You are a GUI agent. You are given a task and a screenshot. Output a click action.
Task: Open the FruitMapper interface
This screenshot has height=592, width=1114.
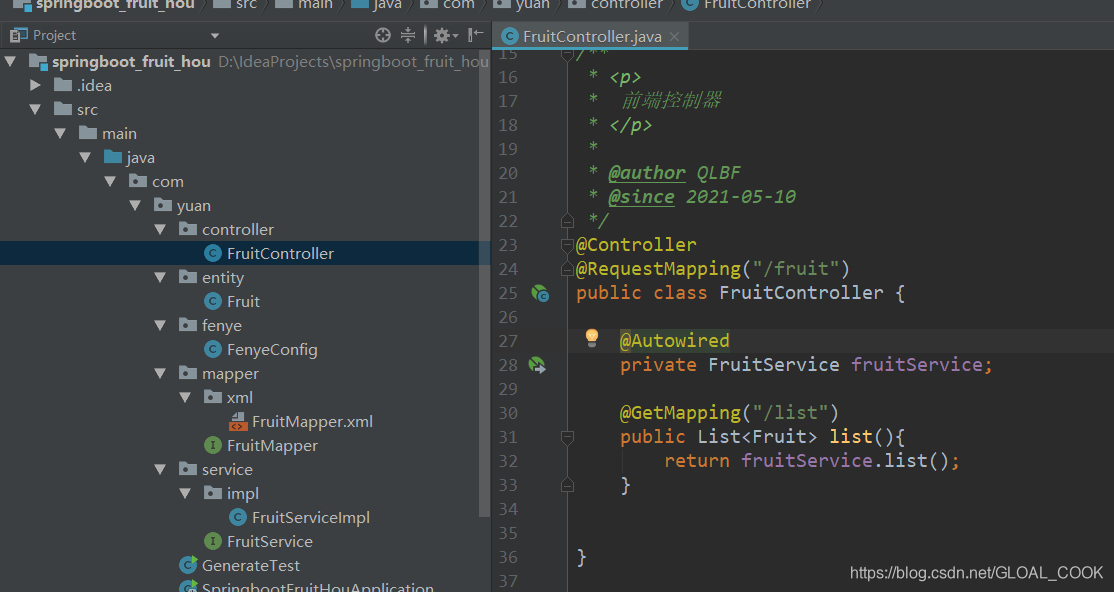click(x=272, y=446)
